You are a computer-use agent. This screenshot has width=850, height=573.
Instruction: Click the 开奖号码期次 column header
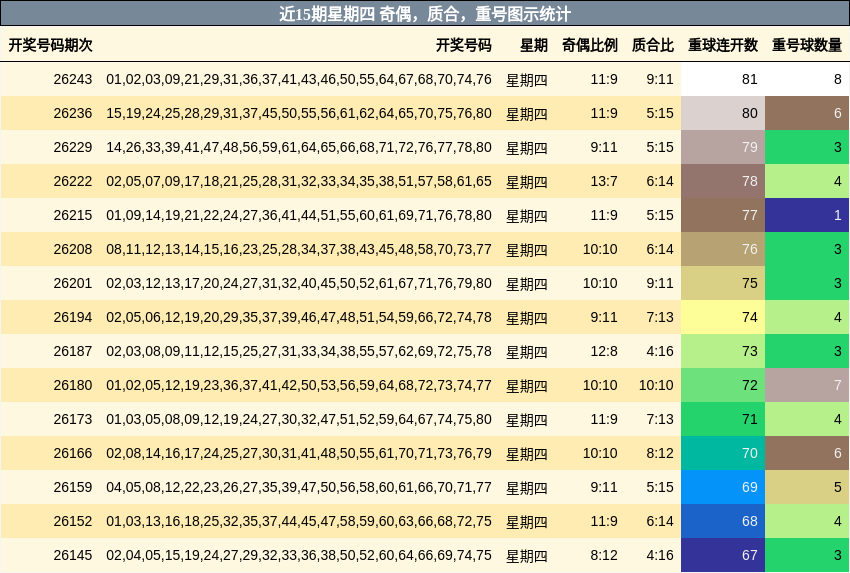point(50,45)
